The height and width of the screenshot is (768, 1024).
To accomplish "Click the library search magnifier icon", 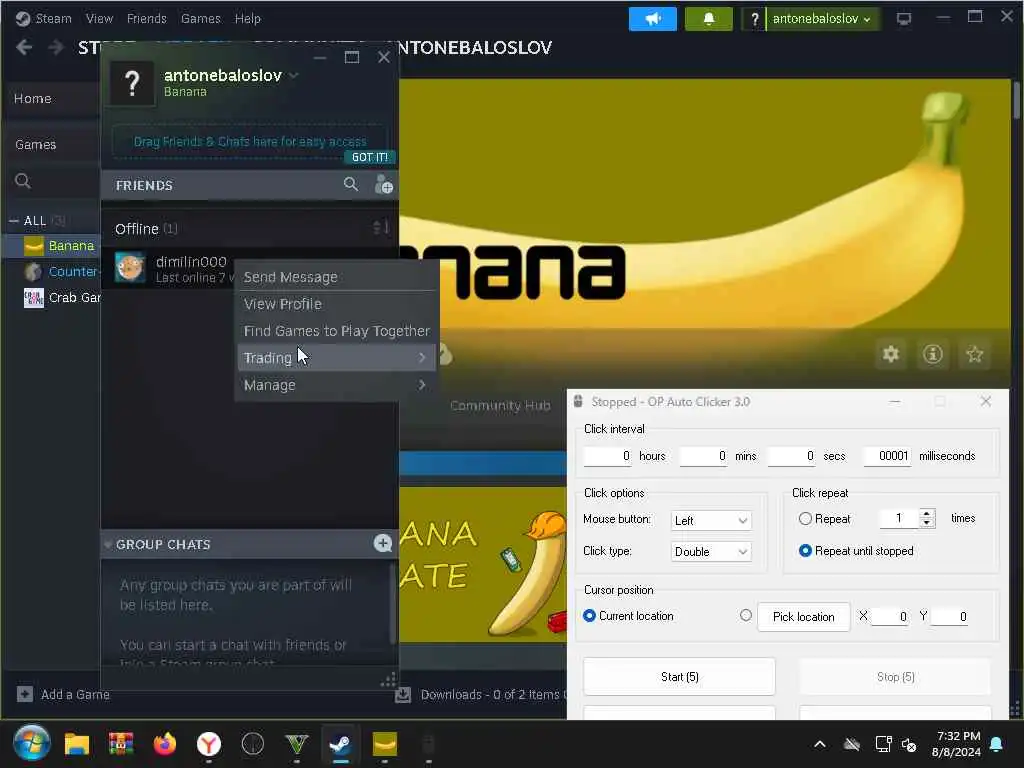I will (x=23, y=181).
